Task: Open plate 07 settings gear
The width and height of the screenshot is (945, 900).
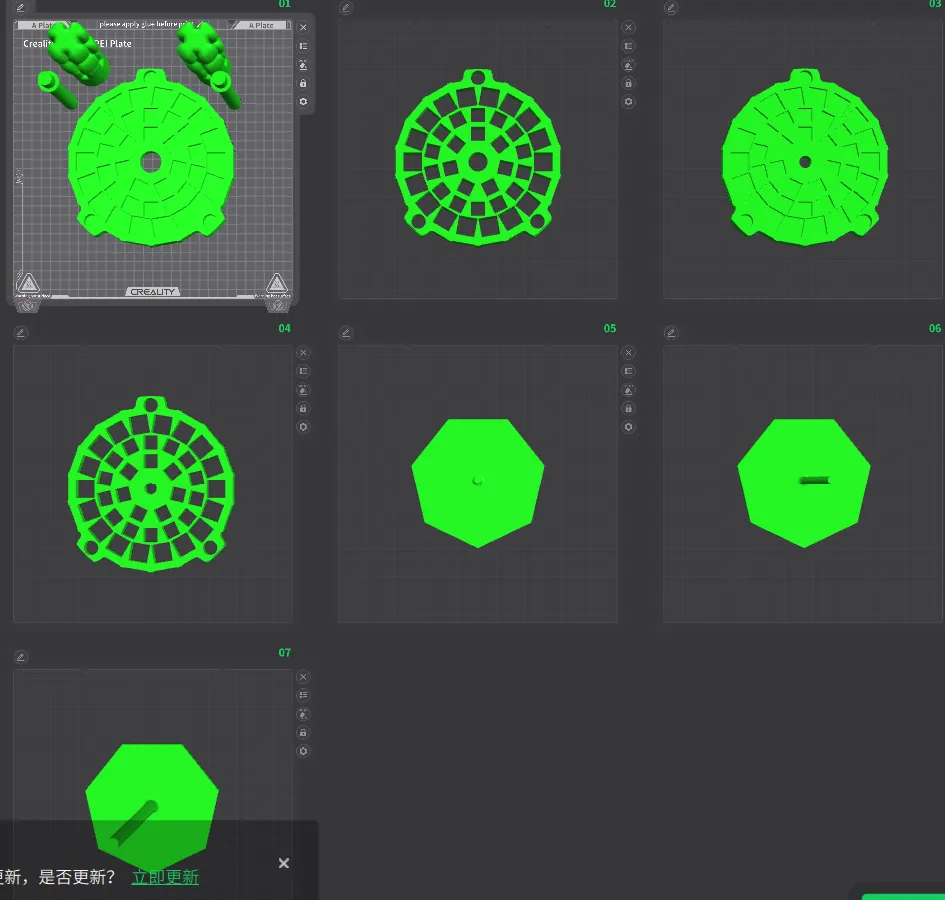Action: [x=303, y=751]
